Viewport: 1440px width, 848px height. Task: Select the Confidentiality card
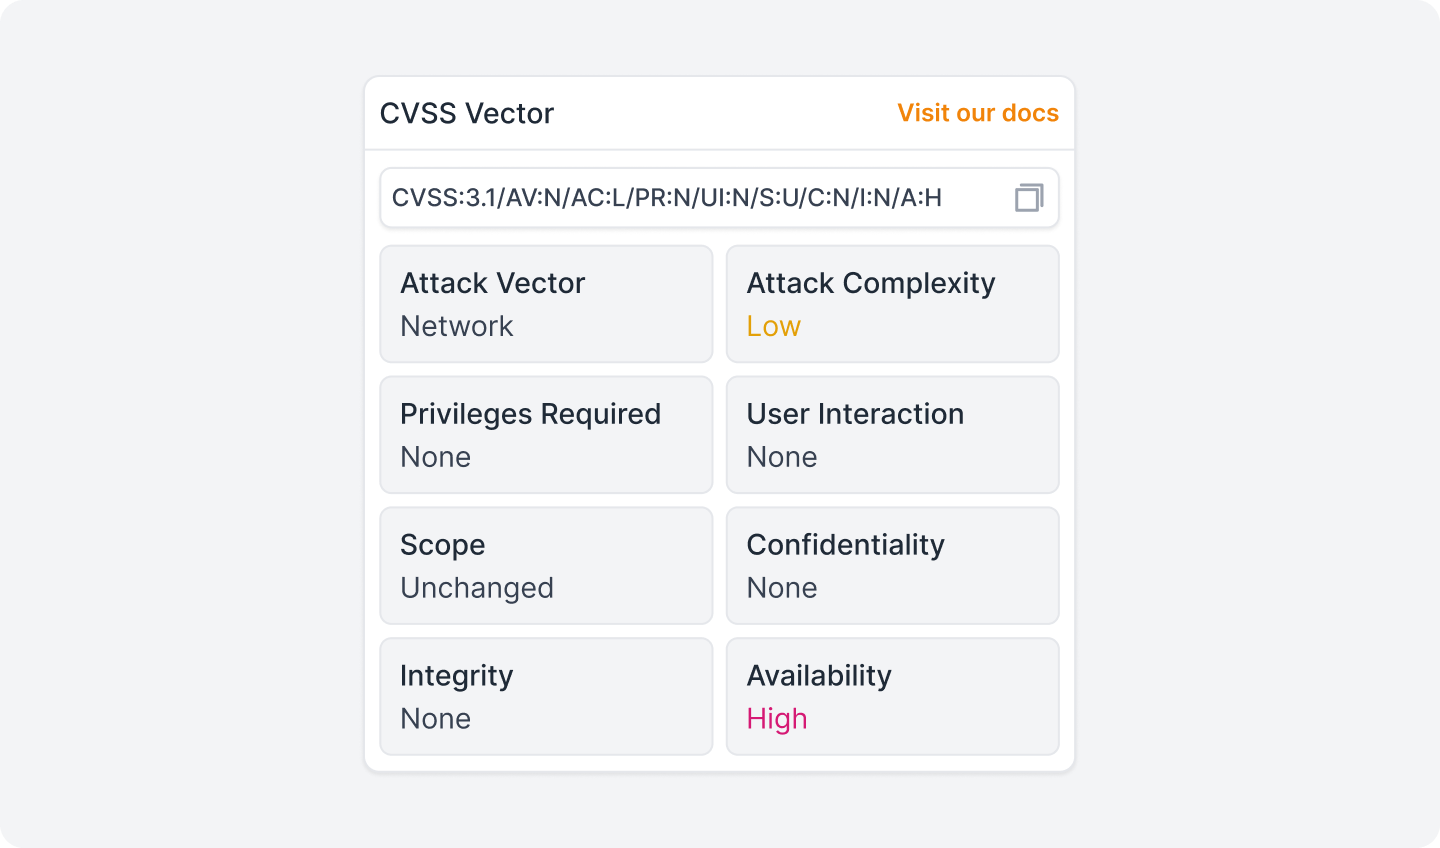pyautogui.click(x=892, y=566)
